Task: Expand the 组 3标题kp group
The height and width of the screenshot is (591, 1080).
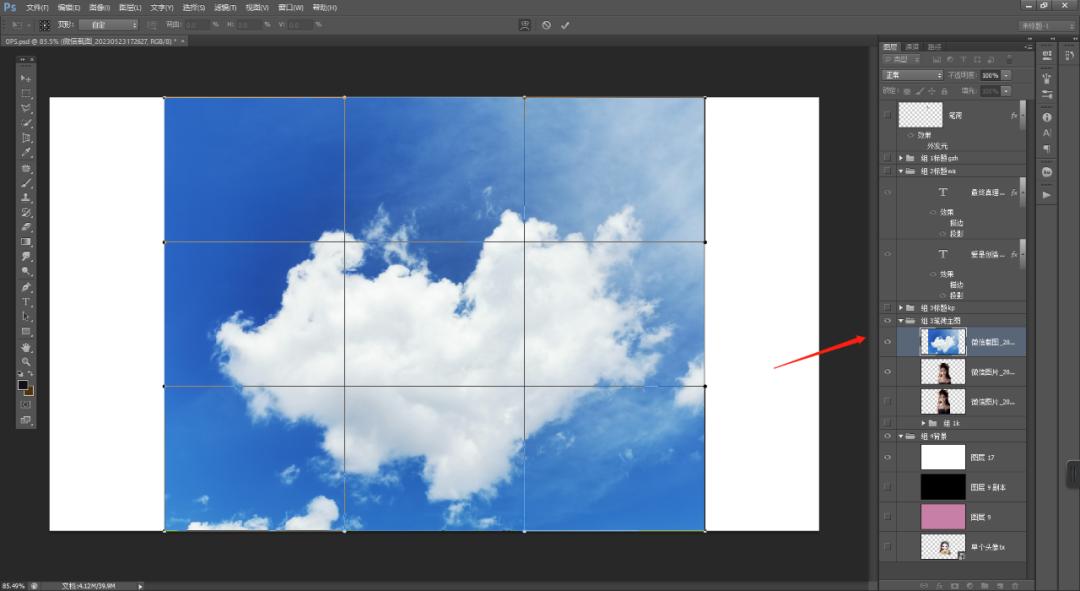Action: click(x=901, y=308)
